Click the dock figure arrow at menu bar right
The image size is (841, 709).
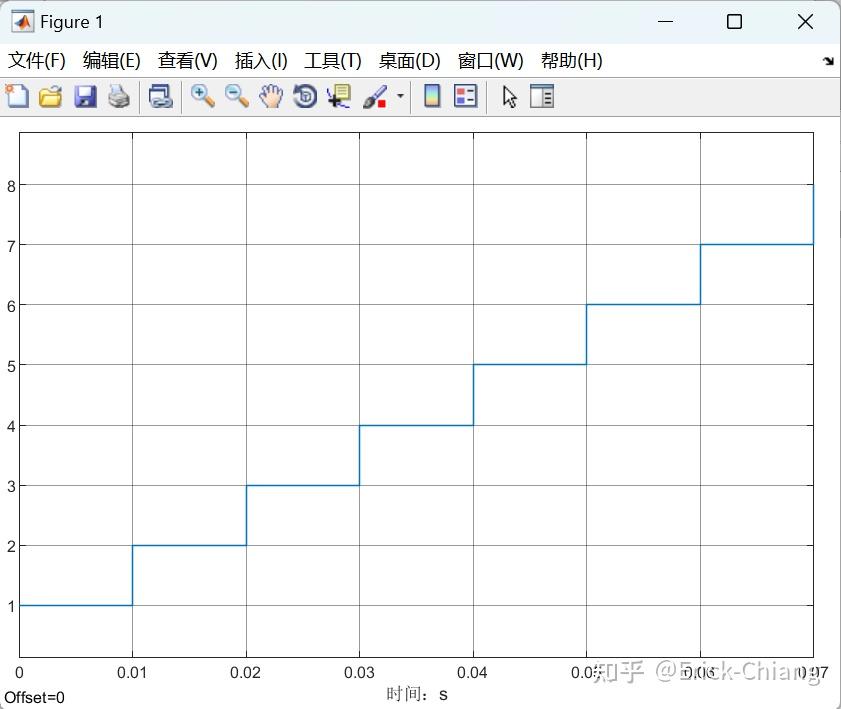(x=829, y=61)
